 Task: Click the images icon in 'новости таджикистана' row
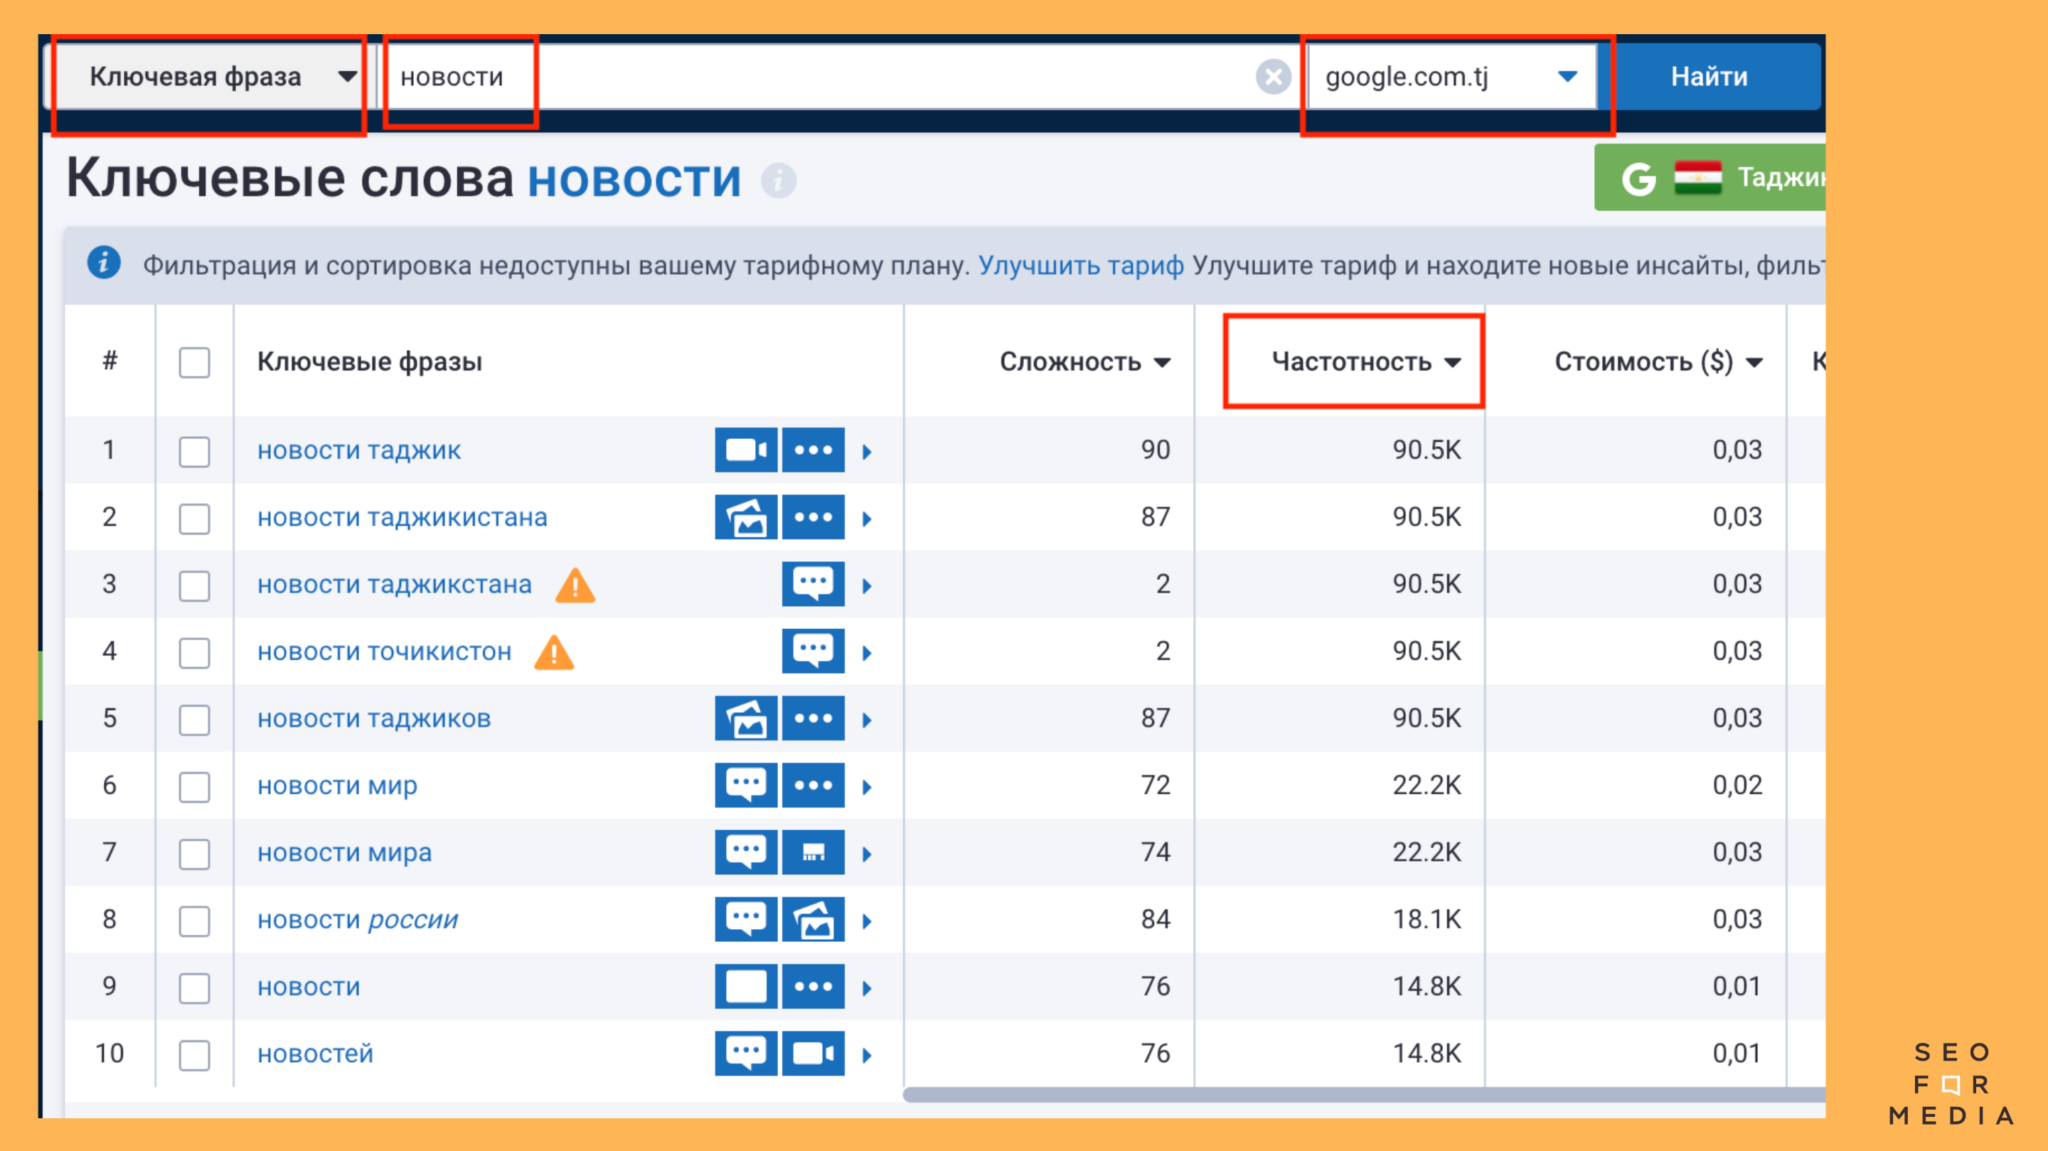pyautogui.click(x=745, y=517)
